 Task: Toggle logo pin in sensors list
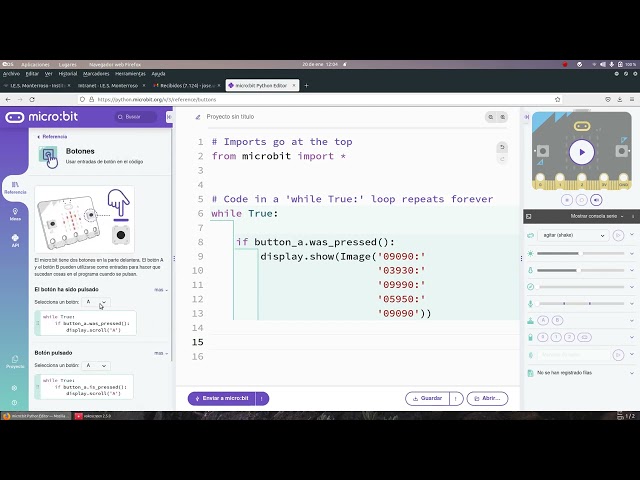584,337
